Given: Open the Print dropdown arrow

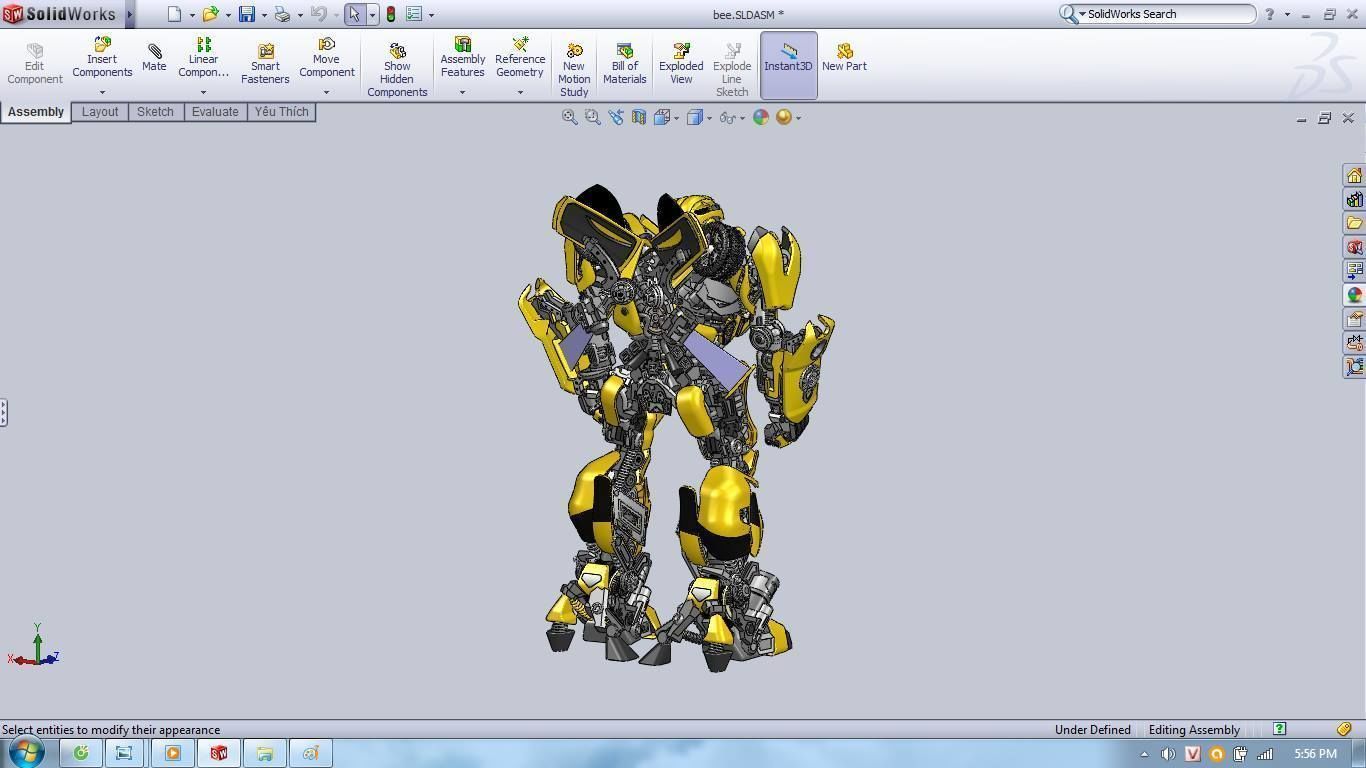Looking at the screenshot, I should pos(300,15).
